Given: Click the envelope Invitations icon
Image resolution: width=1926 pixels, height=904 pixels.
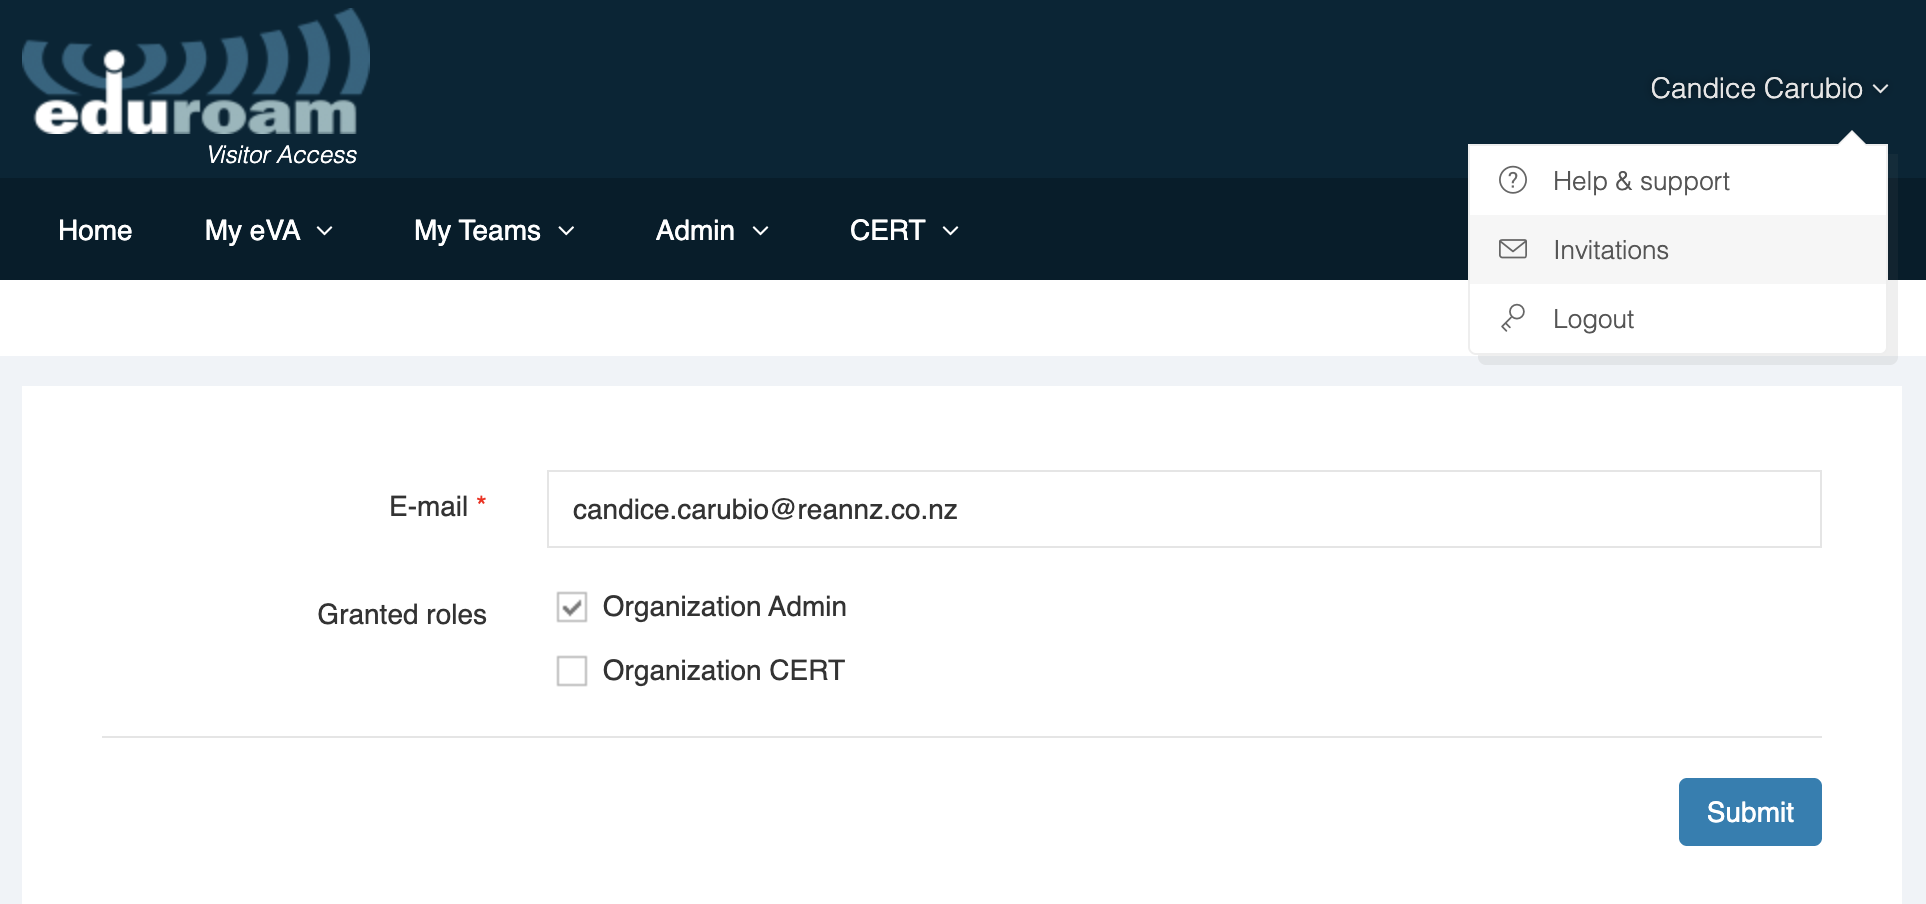Looking at the screenshot, I should (1513, 249).
